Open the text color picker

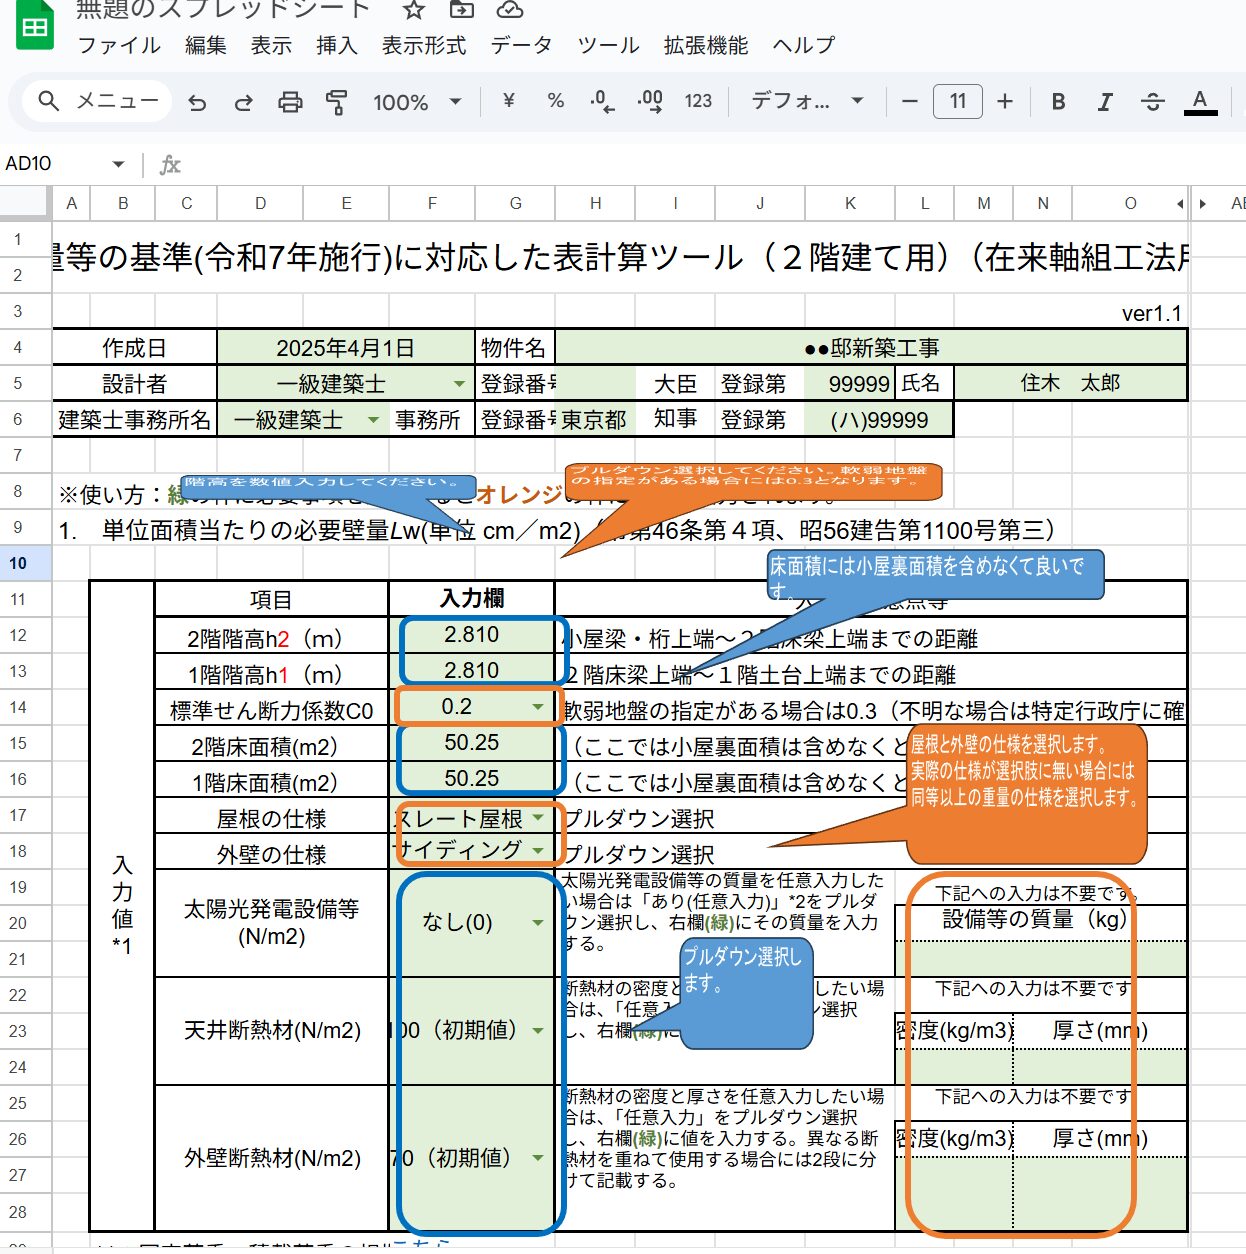click(1200, 101)
